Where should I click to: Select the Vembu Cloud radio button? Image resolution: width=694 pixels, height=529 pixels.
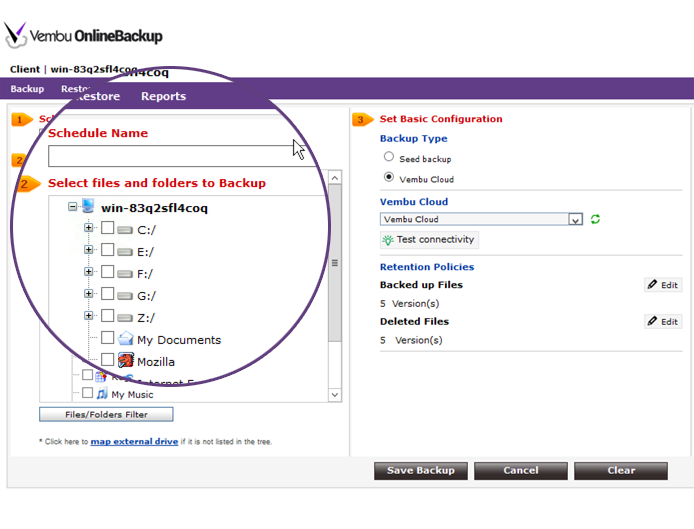[389, 177]
